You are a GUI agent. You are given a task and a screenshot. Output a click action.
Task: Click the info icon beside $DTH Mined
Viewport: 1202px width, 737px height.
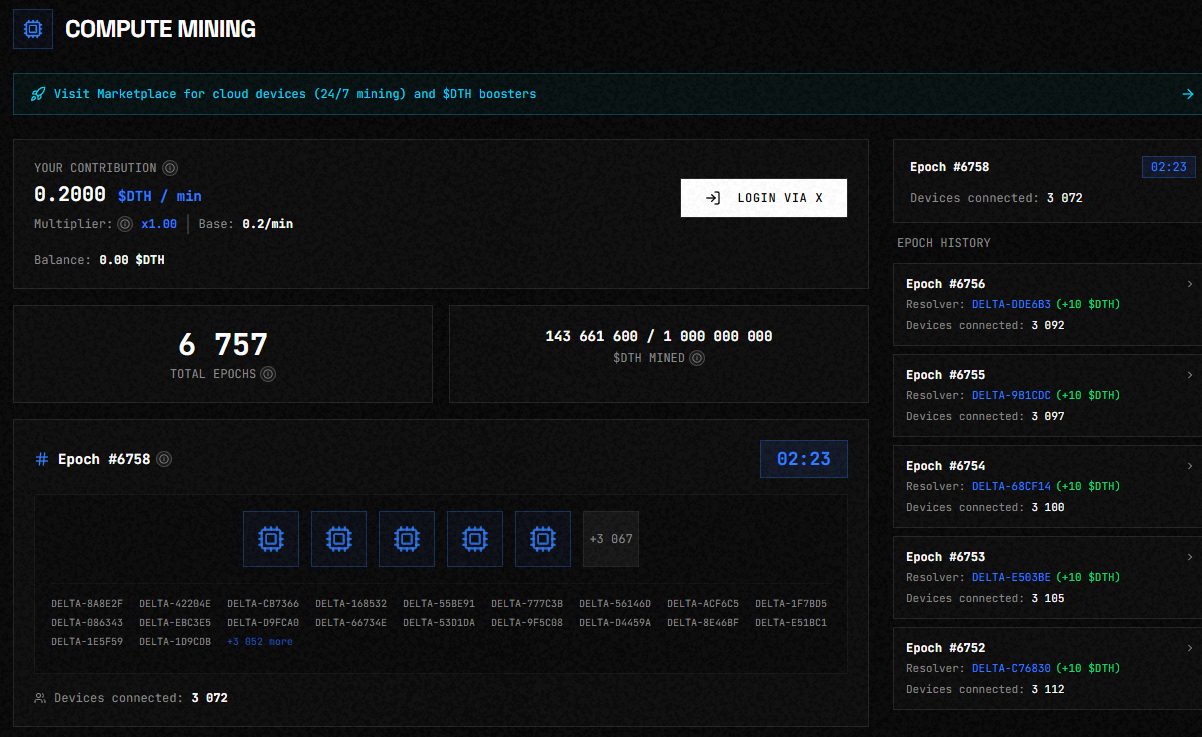coord(697,358)
